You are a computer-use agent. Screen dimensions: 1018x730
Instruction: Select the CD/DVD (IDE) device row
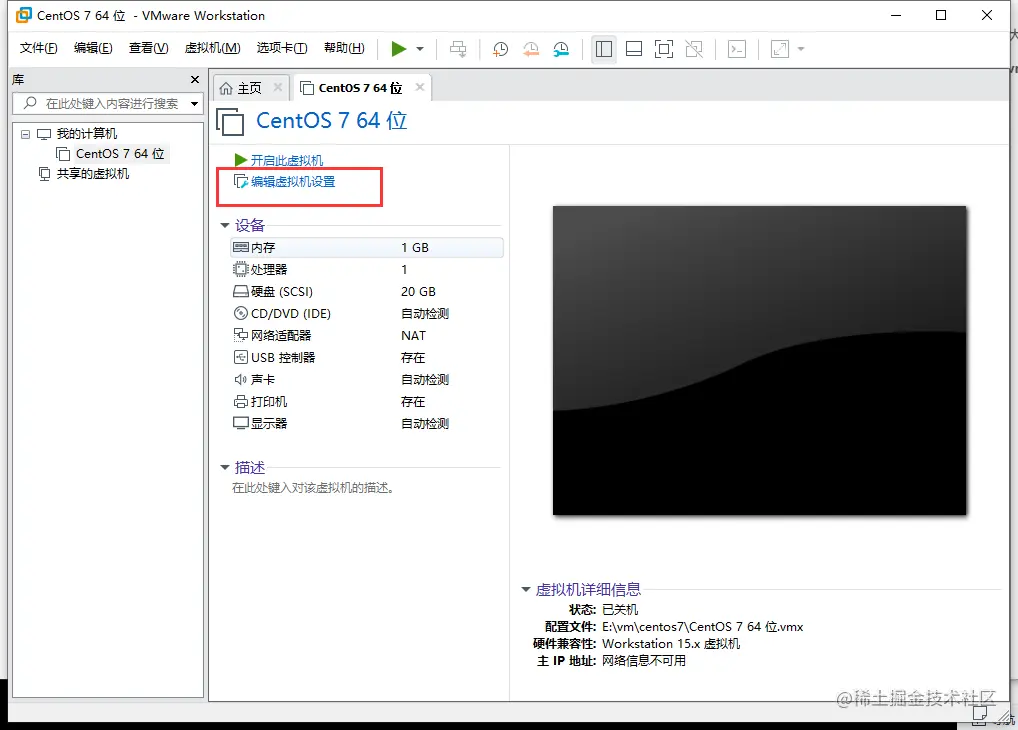pos(367,314)
